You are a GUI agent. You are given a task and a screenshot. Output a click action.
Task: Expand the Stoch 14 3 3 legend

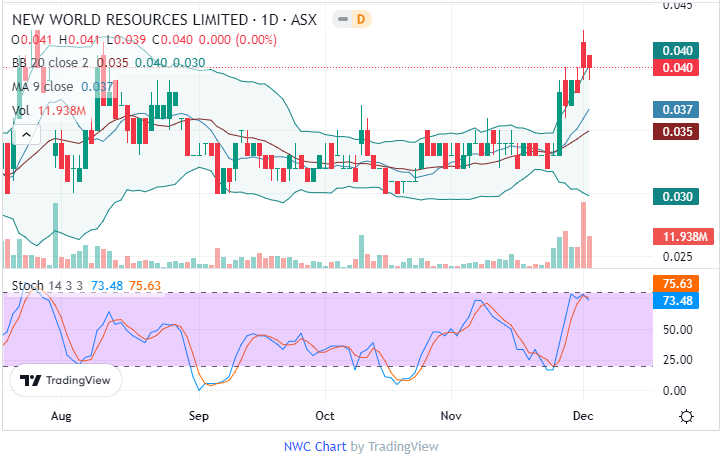pos(48,286)
